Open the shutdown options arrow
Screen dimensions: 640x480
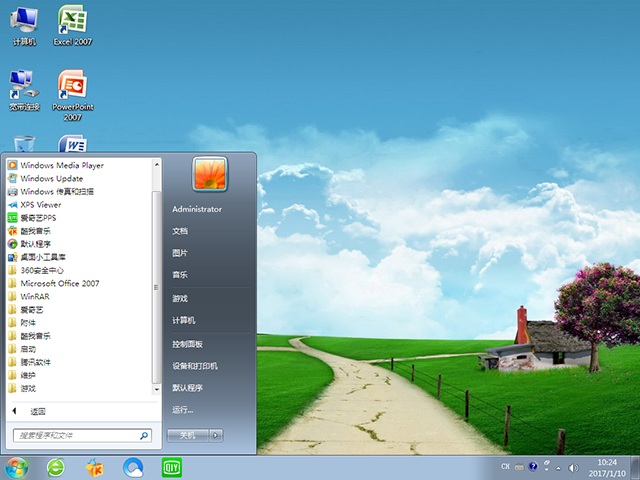(216, 436)
